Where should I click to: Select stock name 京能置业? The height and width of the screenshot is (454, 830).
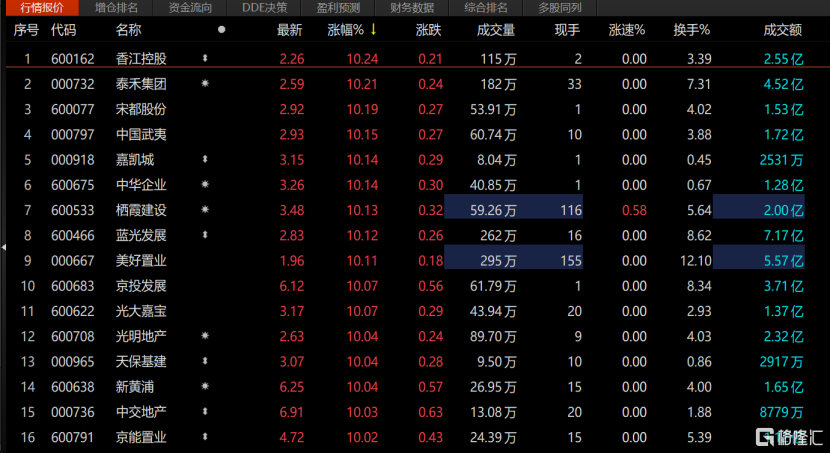(x=141, y=438)
